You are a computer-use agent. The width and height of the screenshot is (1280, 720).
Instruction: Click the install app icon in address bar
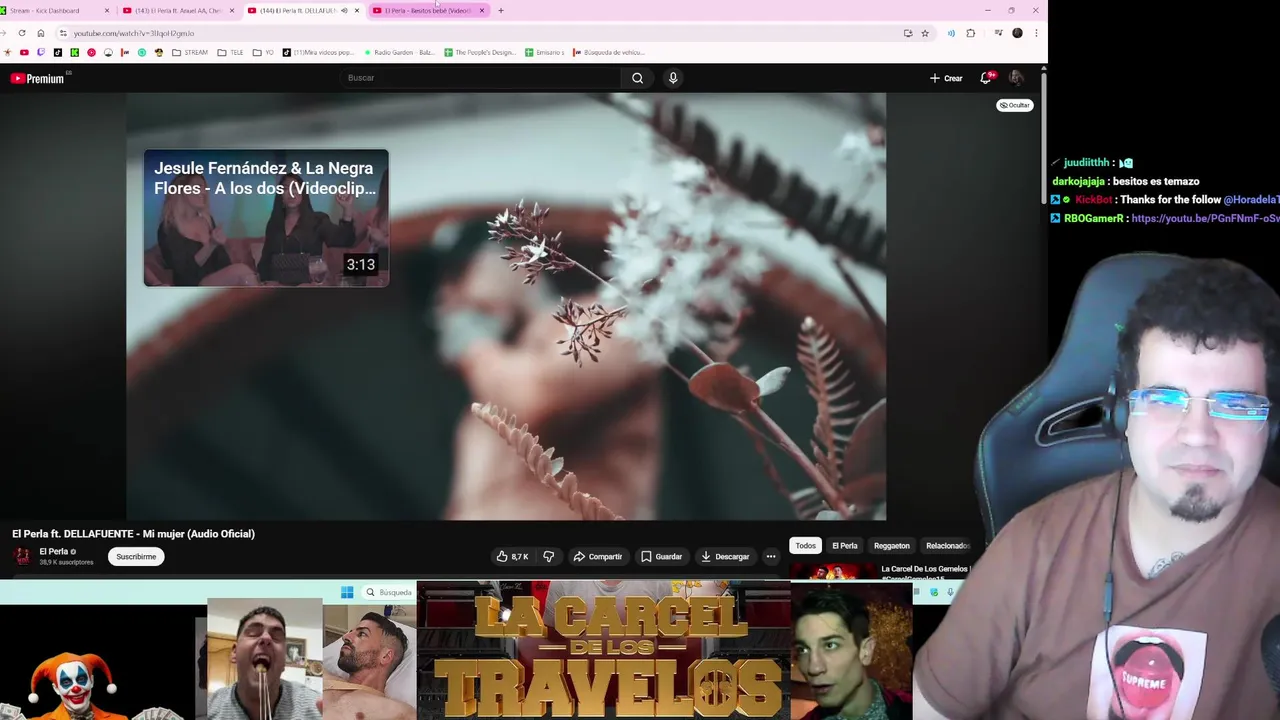908,33
